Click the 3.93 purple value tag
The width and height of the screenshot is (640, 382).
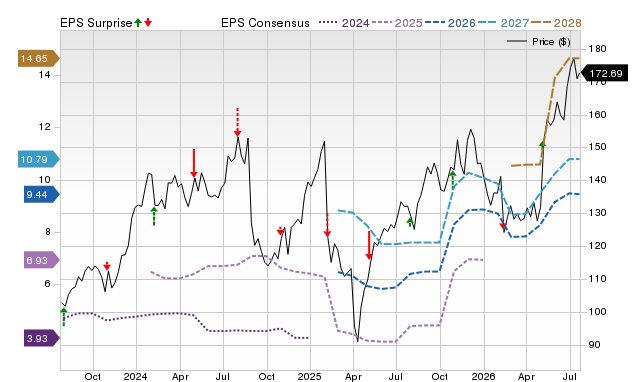pos(42,338)
